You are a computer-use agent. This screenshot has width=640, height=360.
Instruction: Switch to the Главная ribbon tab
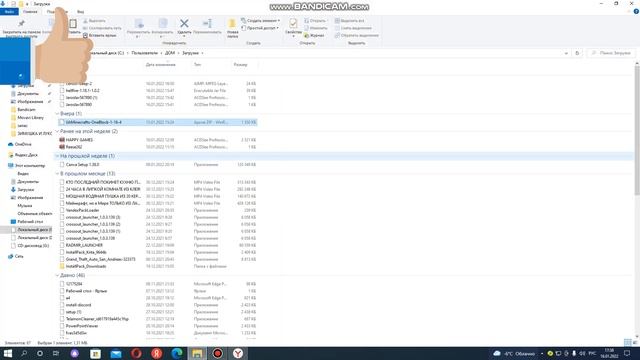click(x=30, y=12)
